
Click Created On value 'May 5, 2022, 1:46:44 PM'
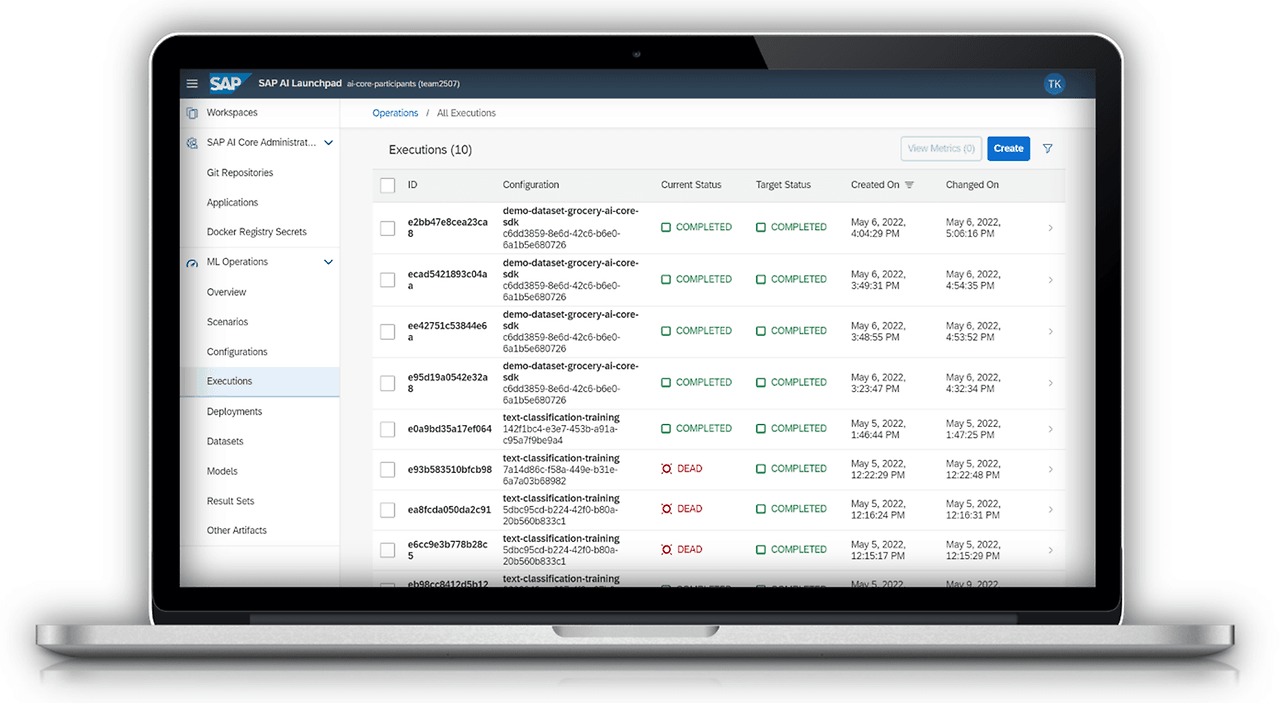(878, 429)
